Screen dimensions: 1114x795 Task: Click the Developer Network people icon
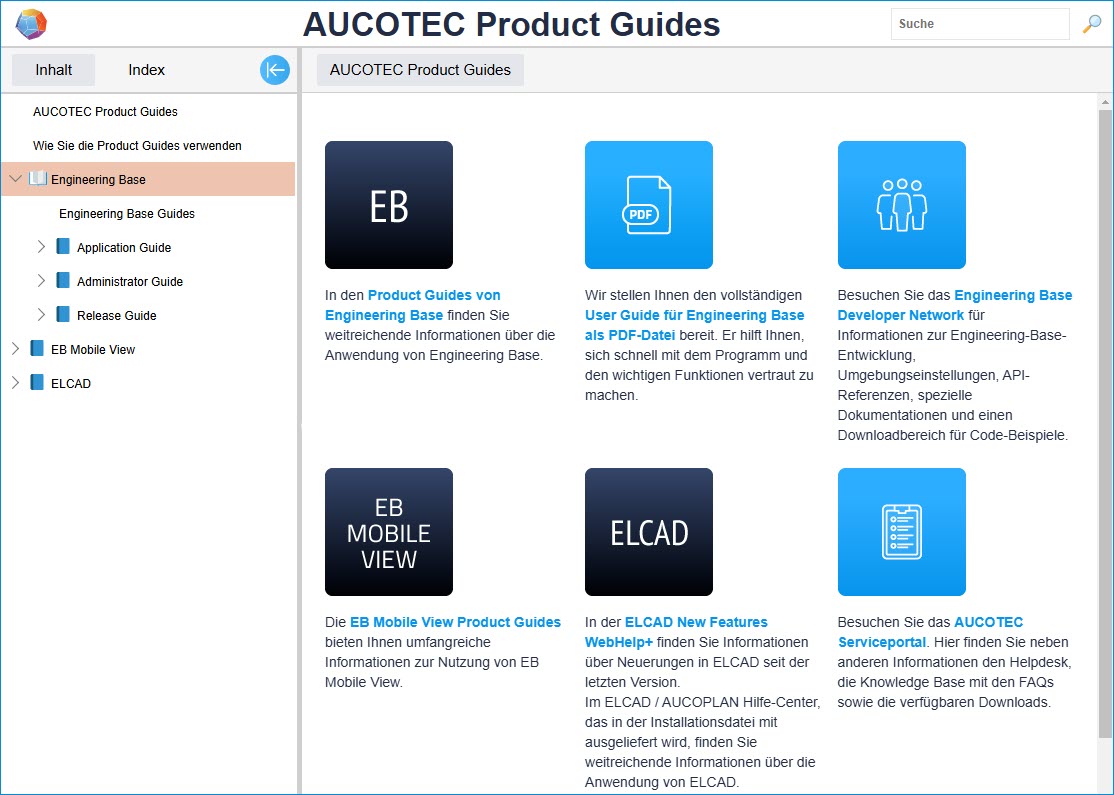(x=901, y=205)
